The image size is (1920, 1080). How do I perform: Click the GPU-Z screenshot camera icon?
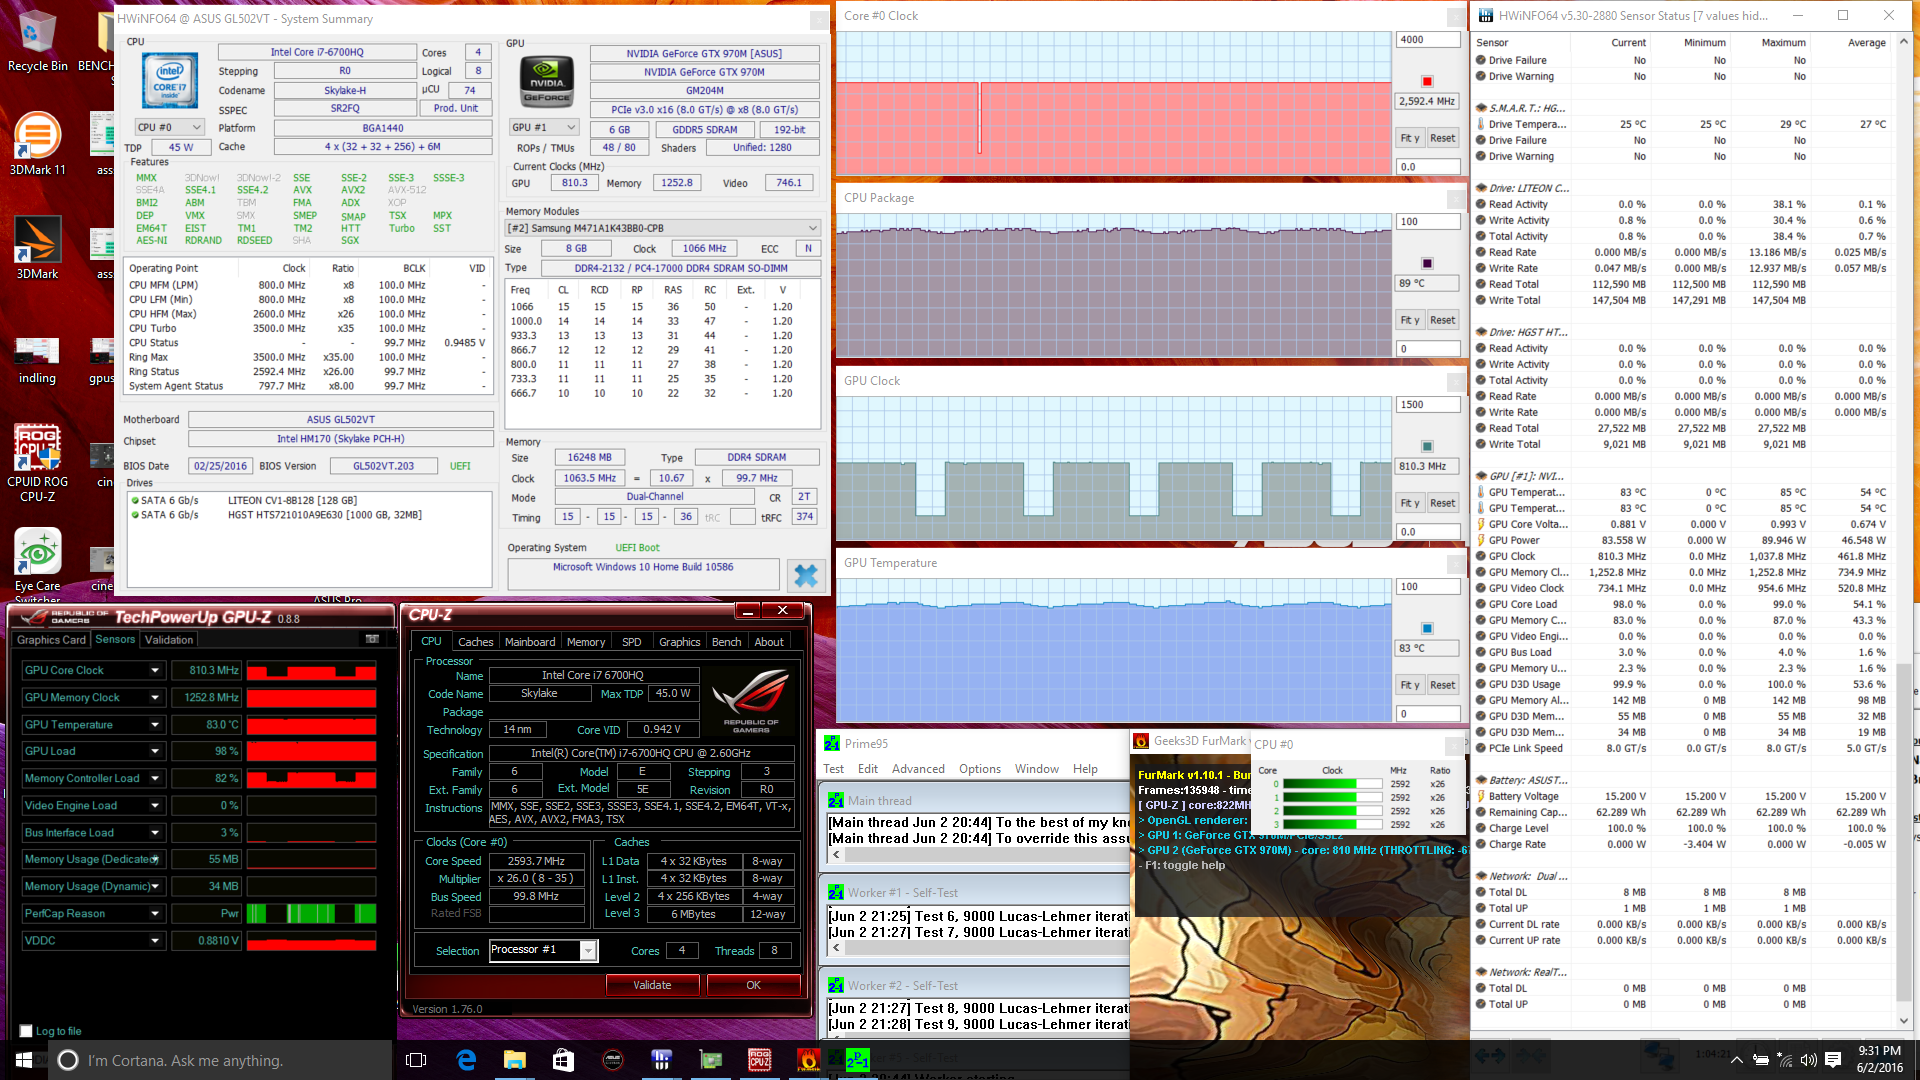[372, 639]
